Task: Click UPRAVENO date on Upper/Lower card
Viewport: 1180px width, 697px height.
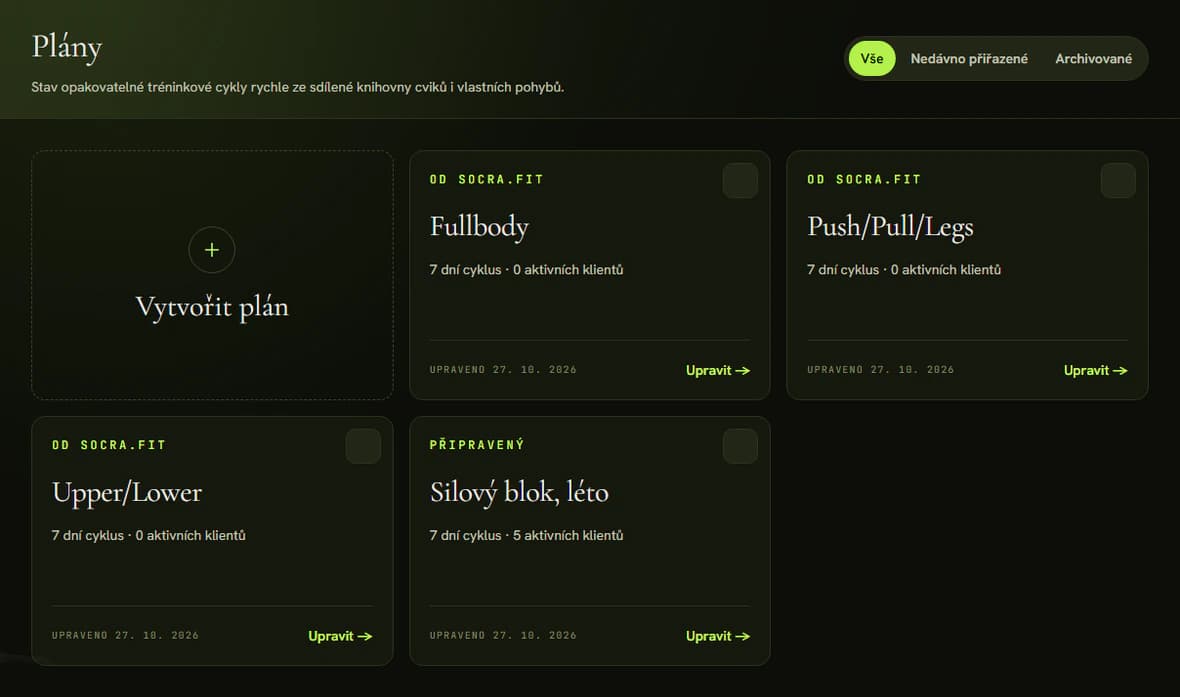Action: 125,635
